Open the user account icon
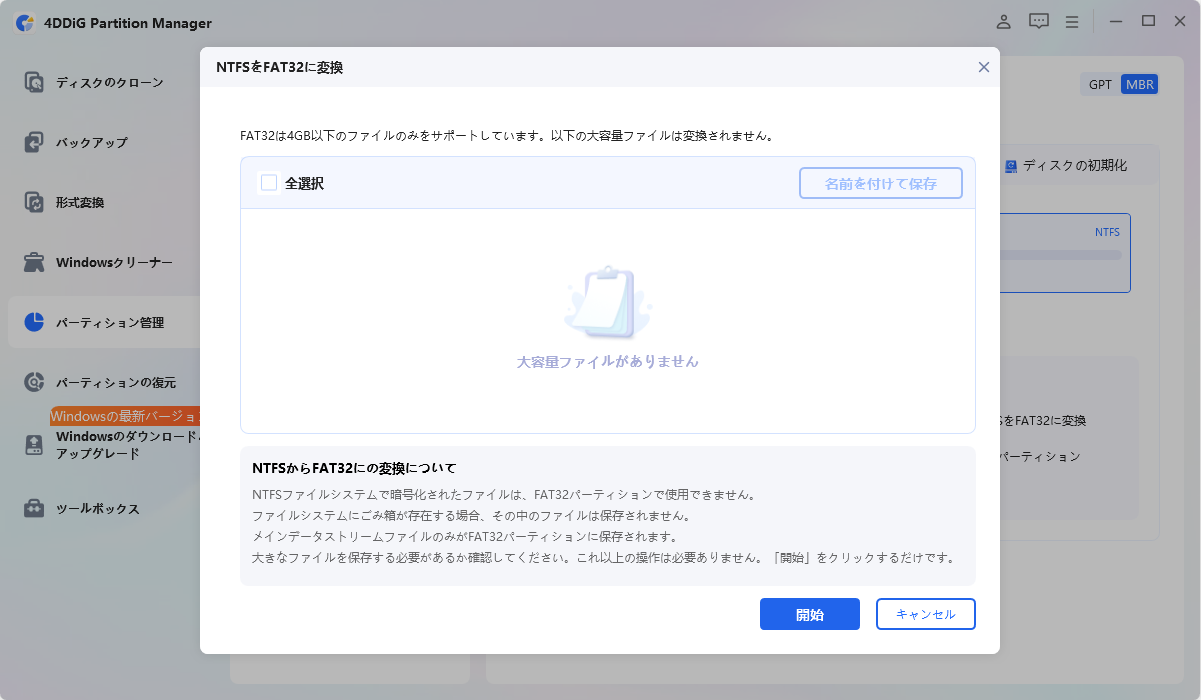Viewport: 1201px width, 700px height. pos(1004,21)
